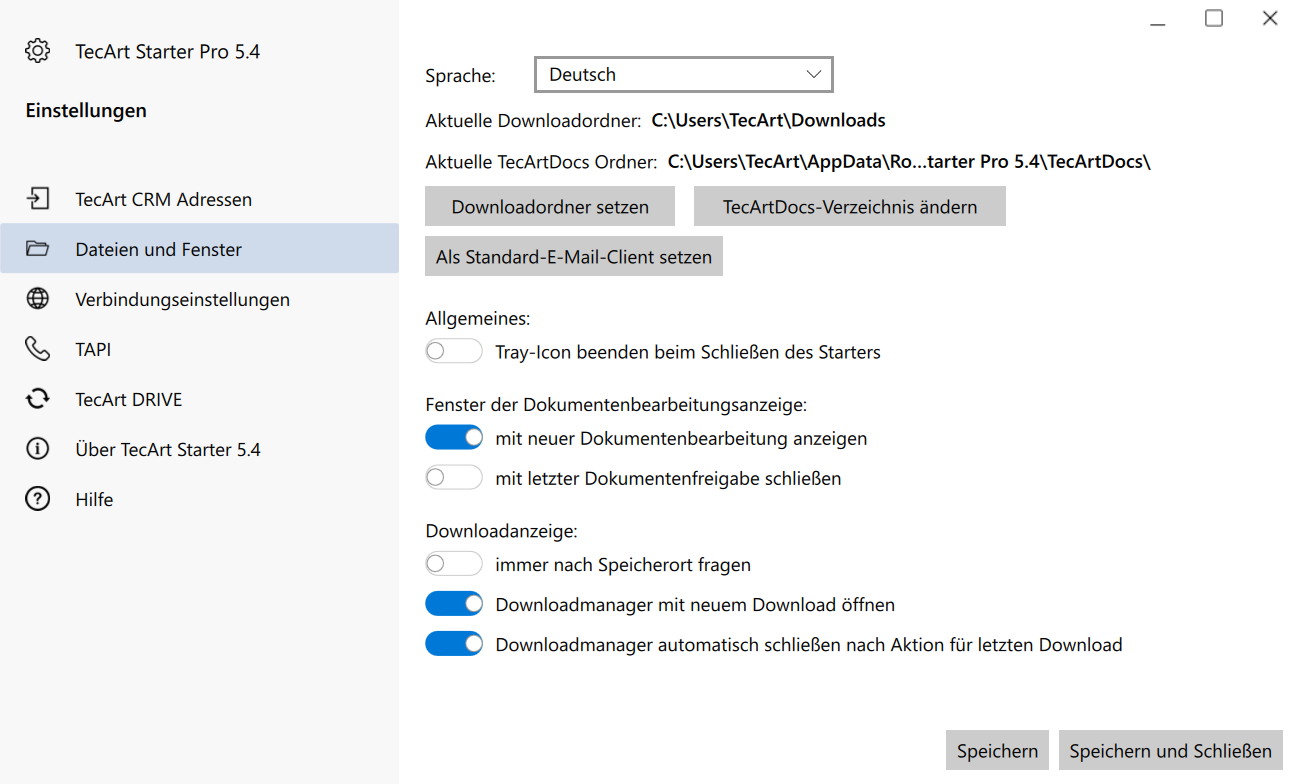Click the Speichern button
The width and height of the screenshot is (1297, 784).
coord(997,750)
